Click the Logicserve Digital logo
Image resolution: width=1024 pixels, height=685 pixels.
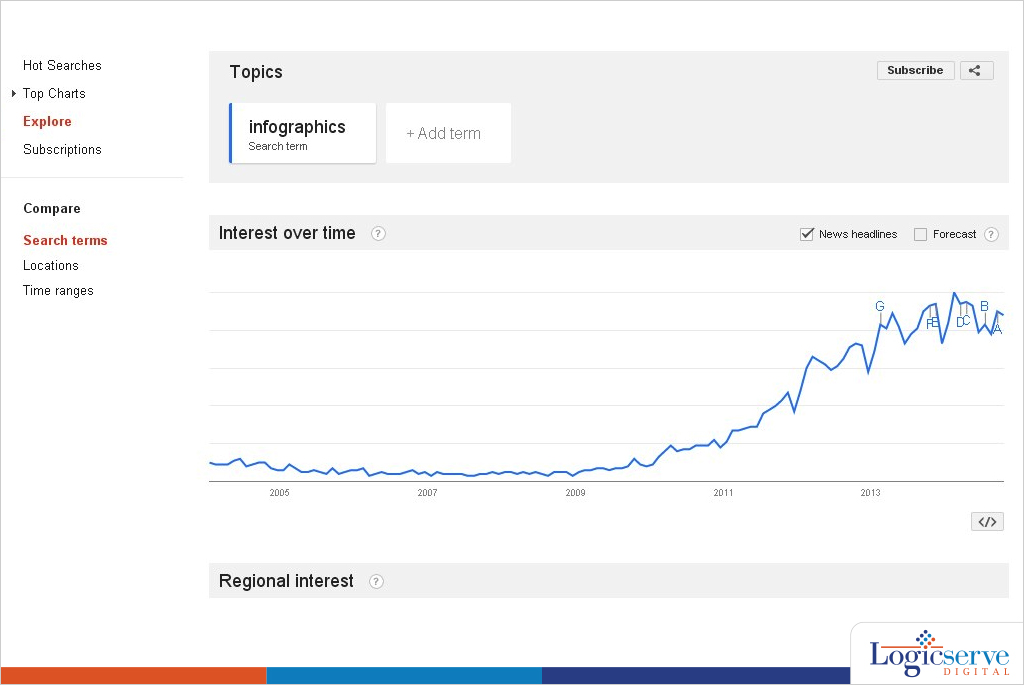pyautogui.click(x=936, y=655)
